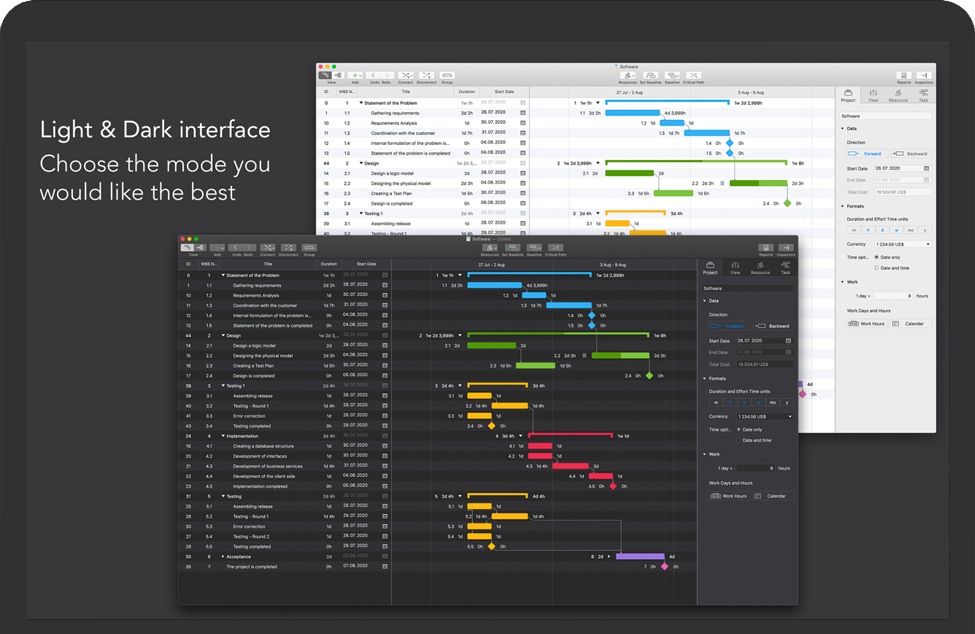This screenshot has height=634, width=975.
Task: Switch to Task tab in light inspector
Action: (923, 95)
